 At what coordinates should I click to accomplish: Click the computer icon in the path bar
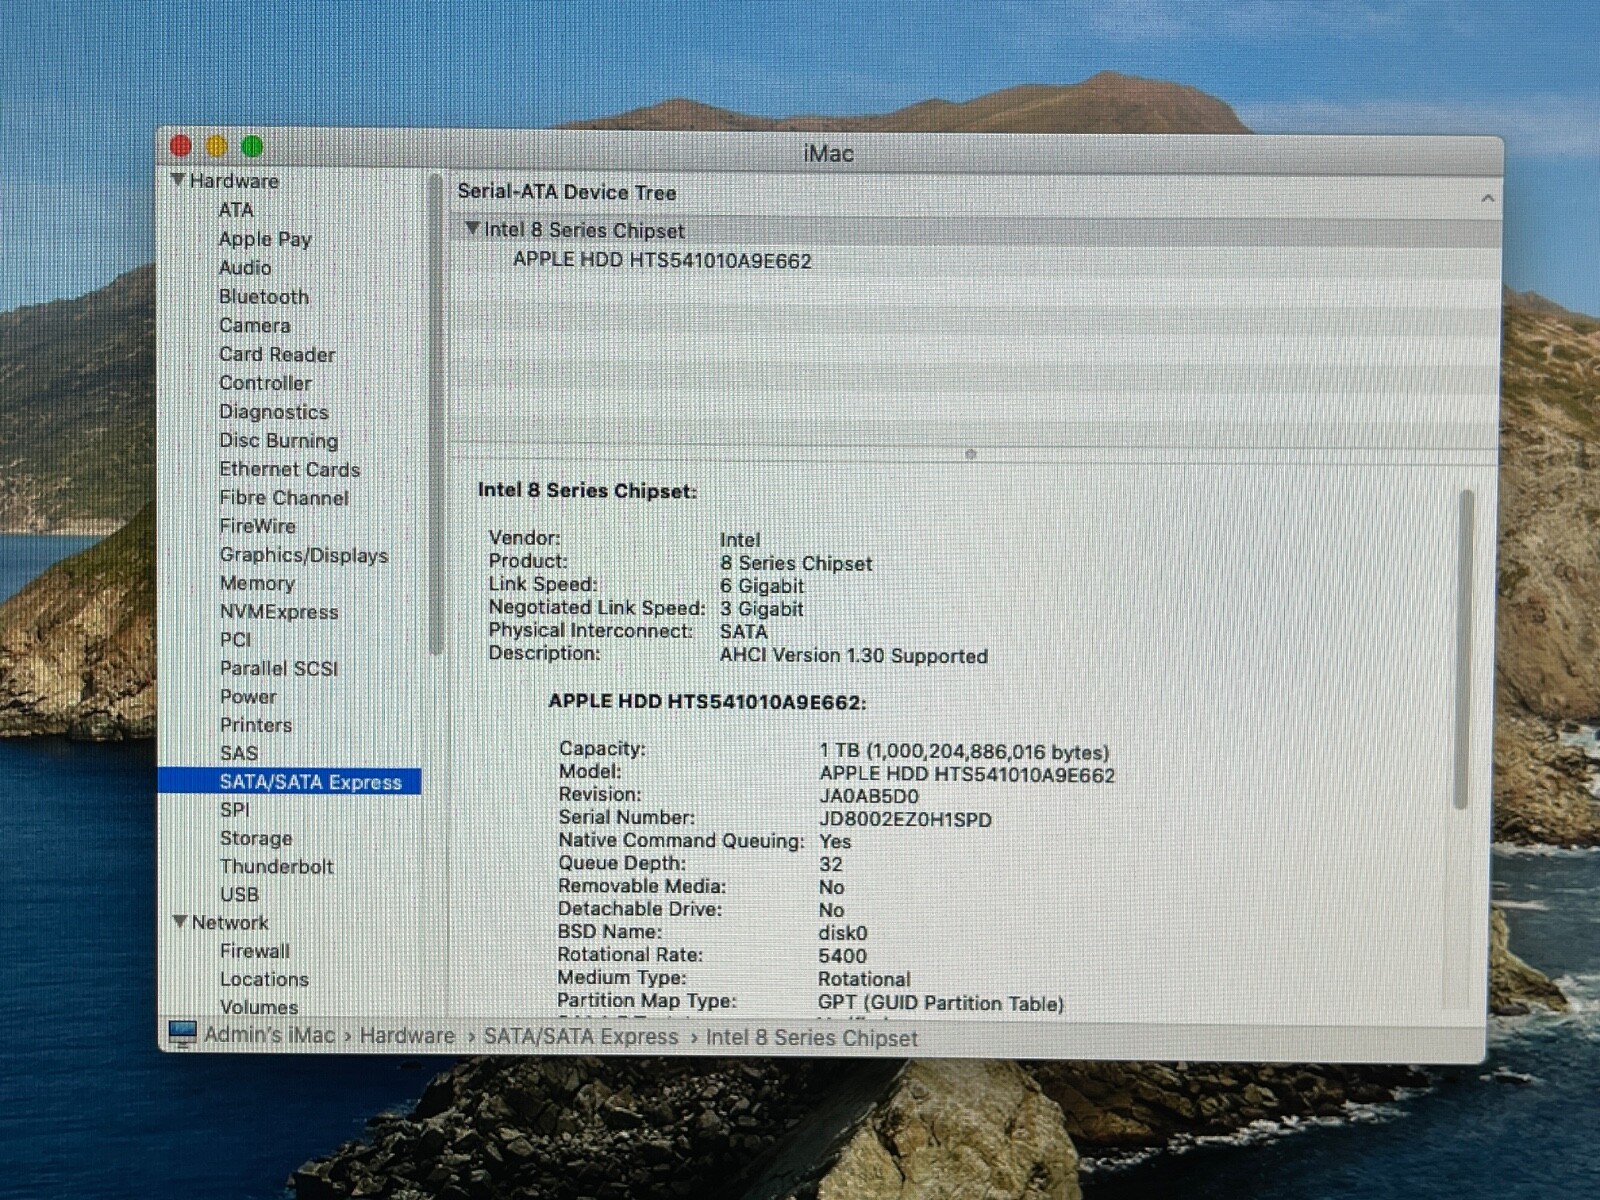click(182, 1034)
